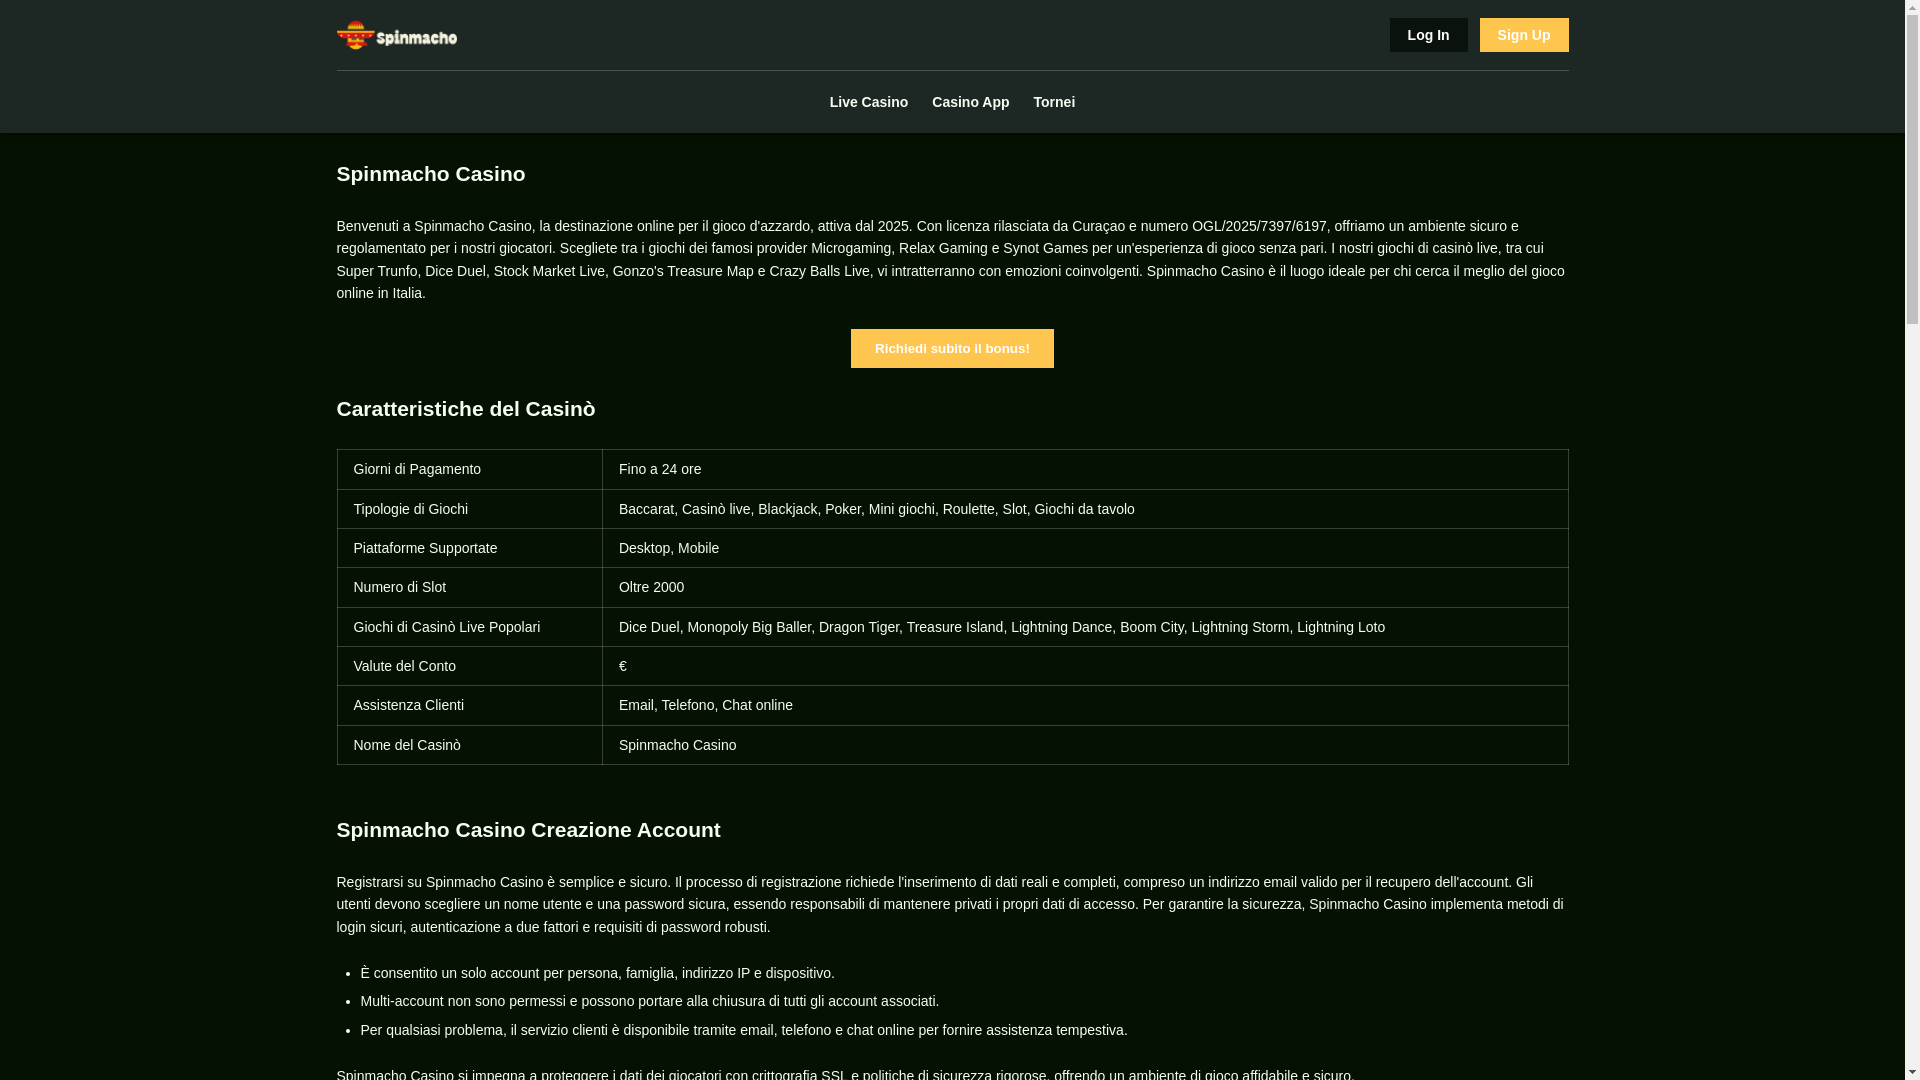Viewport: 1920px width, 1080px height.
Task: Click the Registrarsi su Spinmacho Casino paragraph
Action: point(952,904)
